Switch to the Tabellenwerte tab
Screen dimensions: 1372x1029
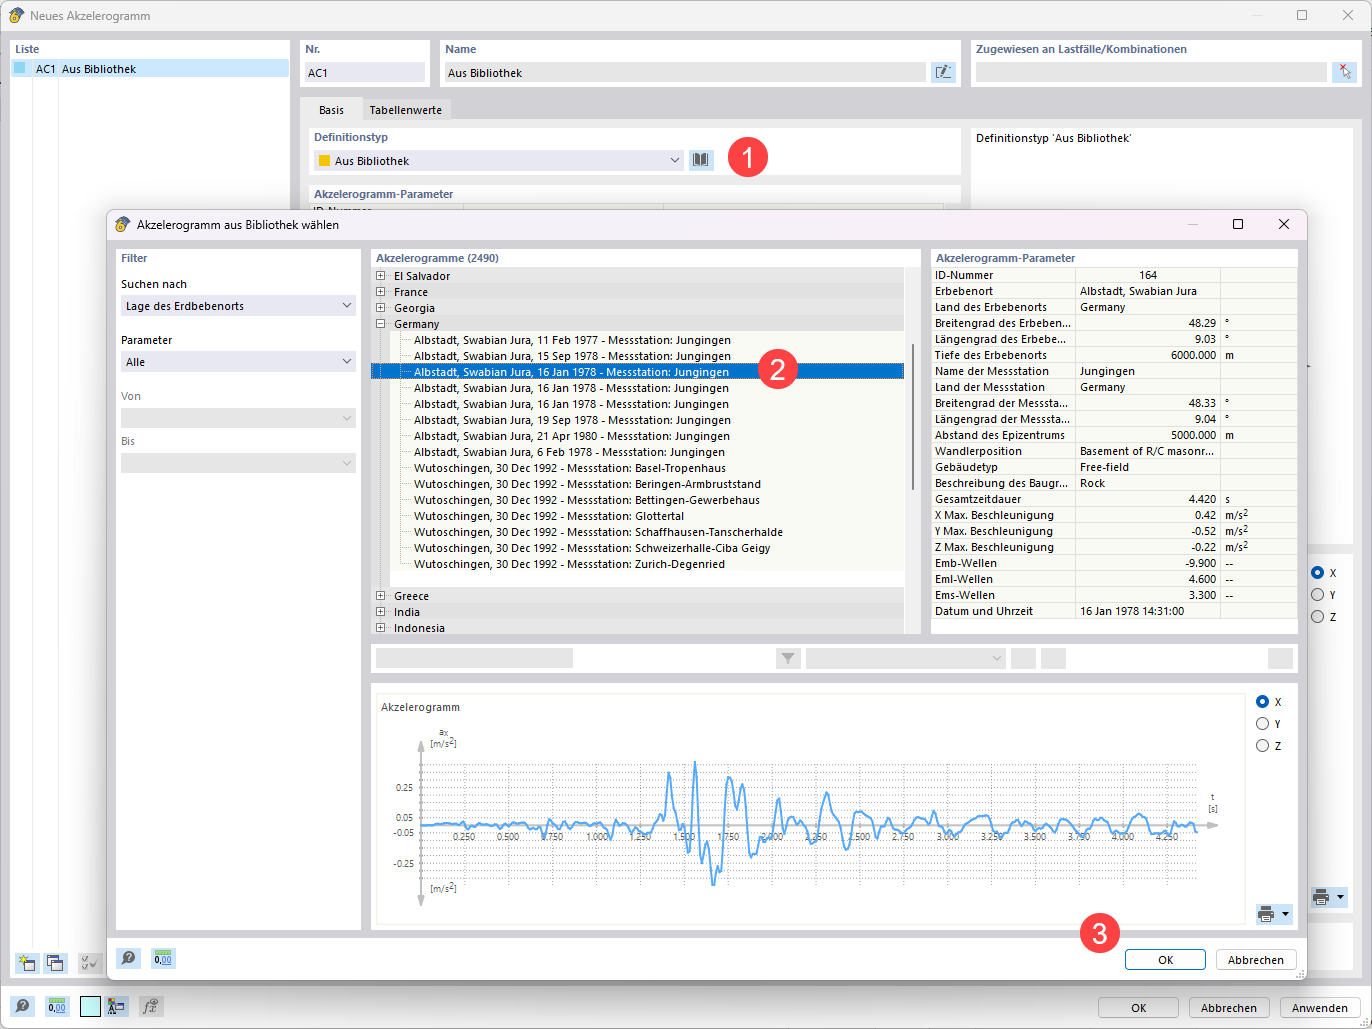[405, 110]
